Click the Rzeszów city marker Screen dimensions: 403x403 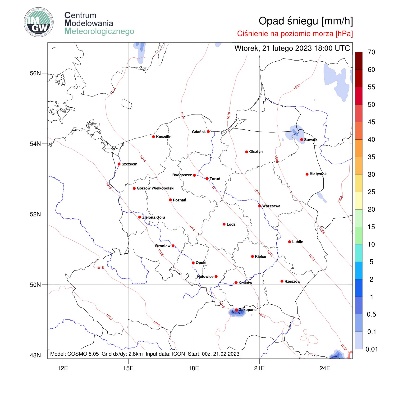point(282,281)
